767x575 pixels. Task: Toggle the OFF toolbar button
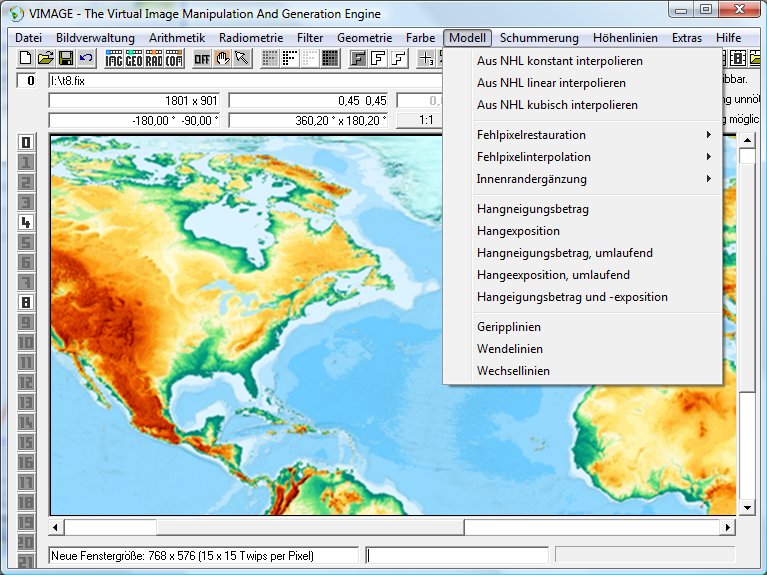tap(202, 59)
